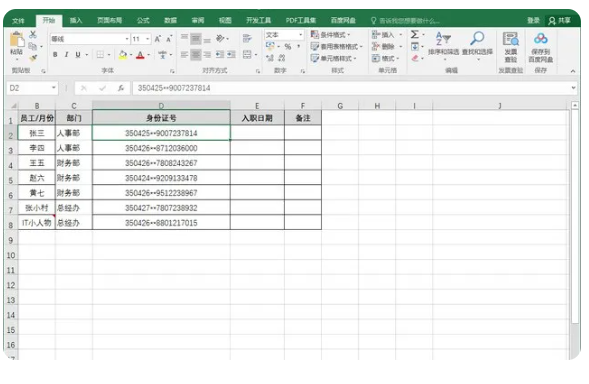Switch to Insert (插入) tab
Viewport: 589px width, 384px height.
(x=76, y=20)
